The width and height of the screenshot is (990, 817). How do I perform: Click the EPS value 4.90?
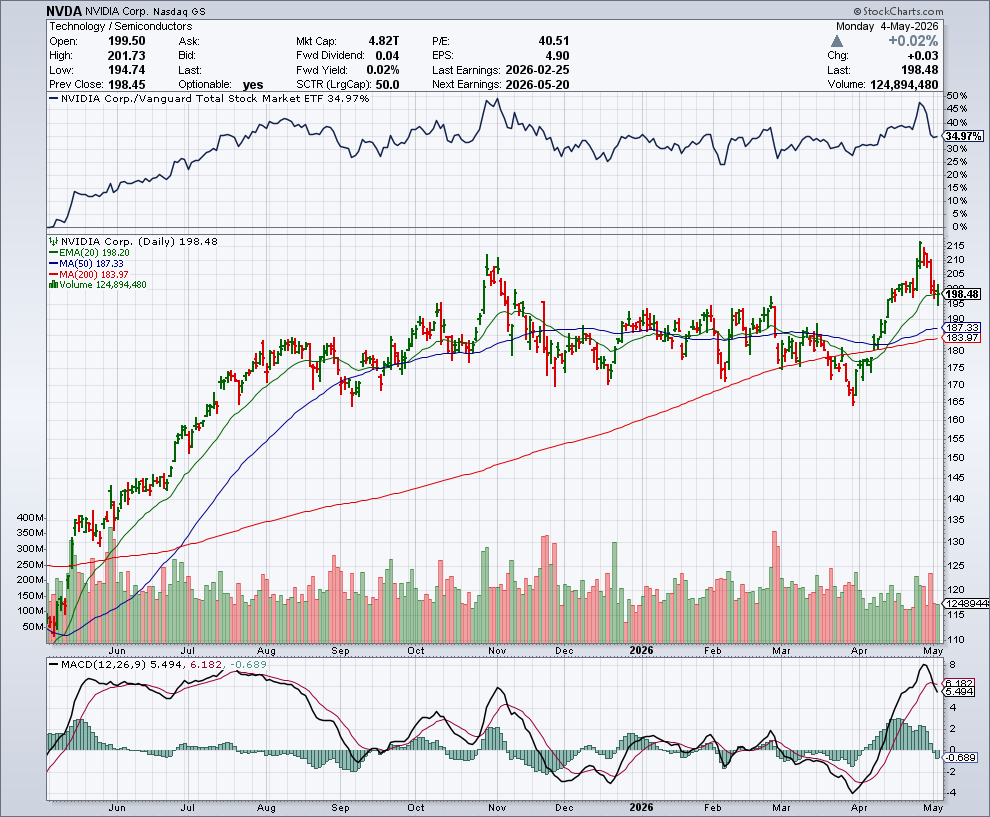558,56
